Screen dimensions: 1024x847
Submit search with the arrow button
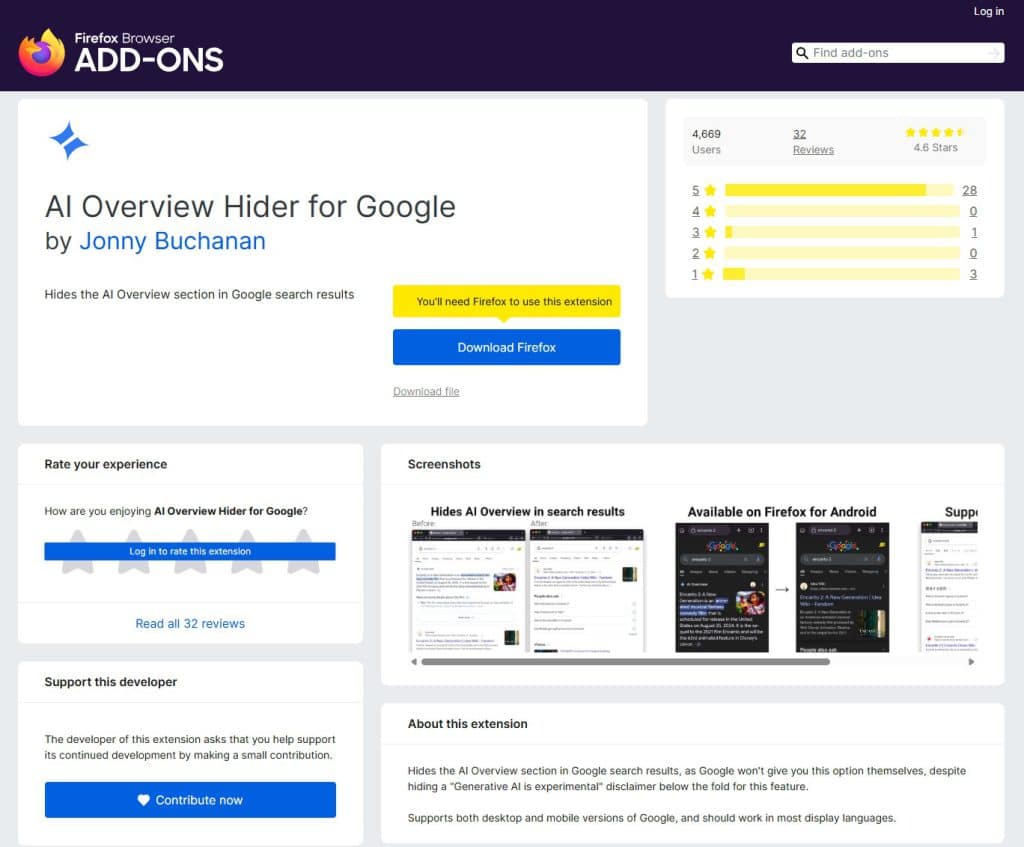(994, 53)
